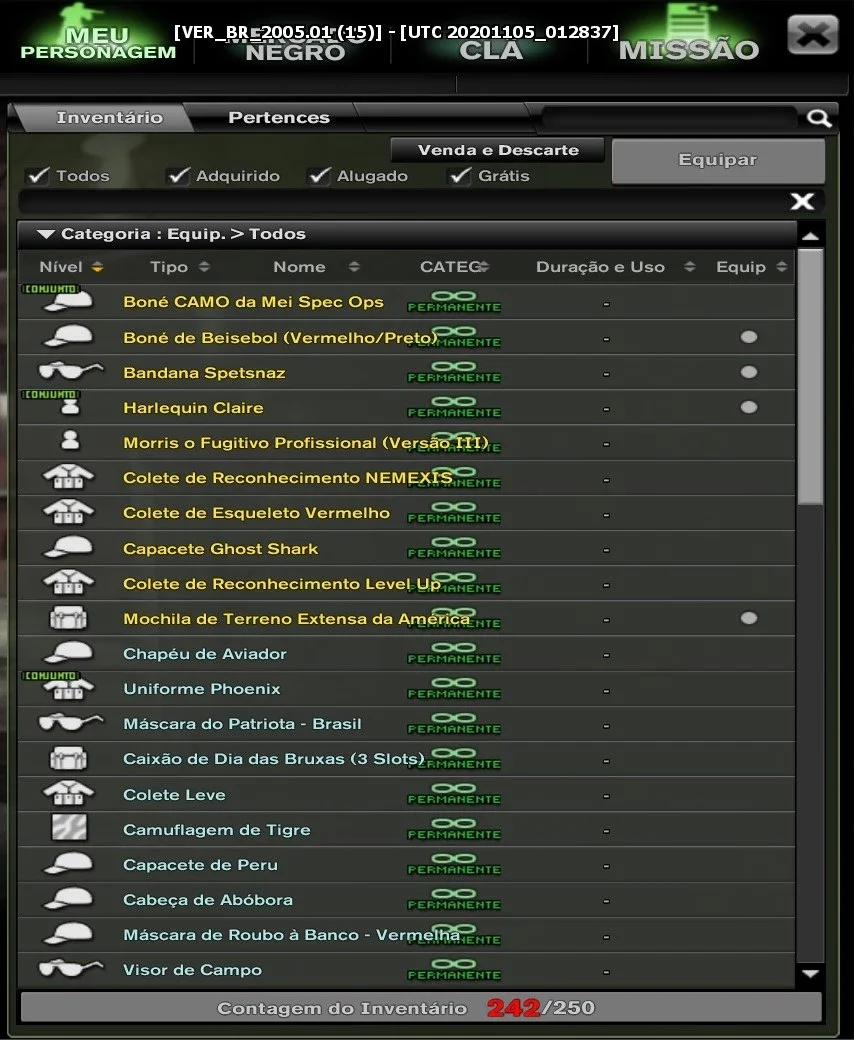The height and width of the screenshot is (1040, 854).
Task: Toggle equipped dot for Mochila de Terreno Extensa
Action: [x=749, y=618]
